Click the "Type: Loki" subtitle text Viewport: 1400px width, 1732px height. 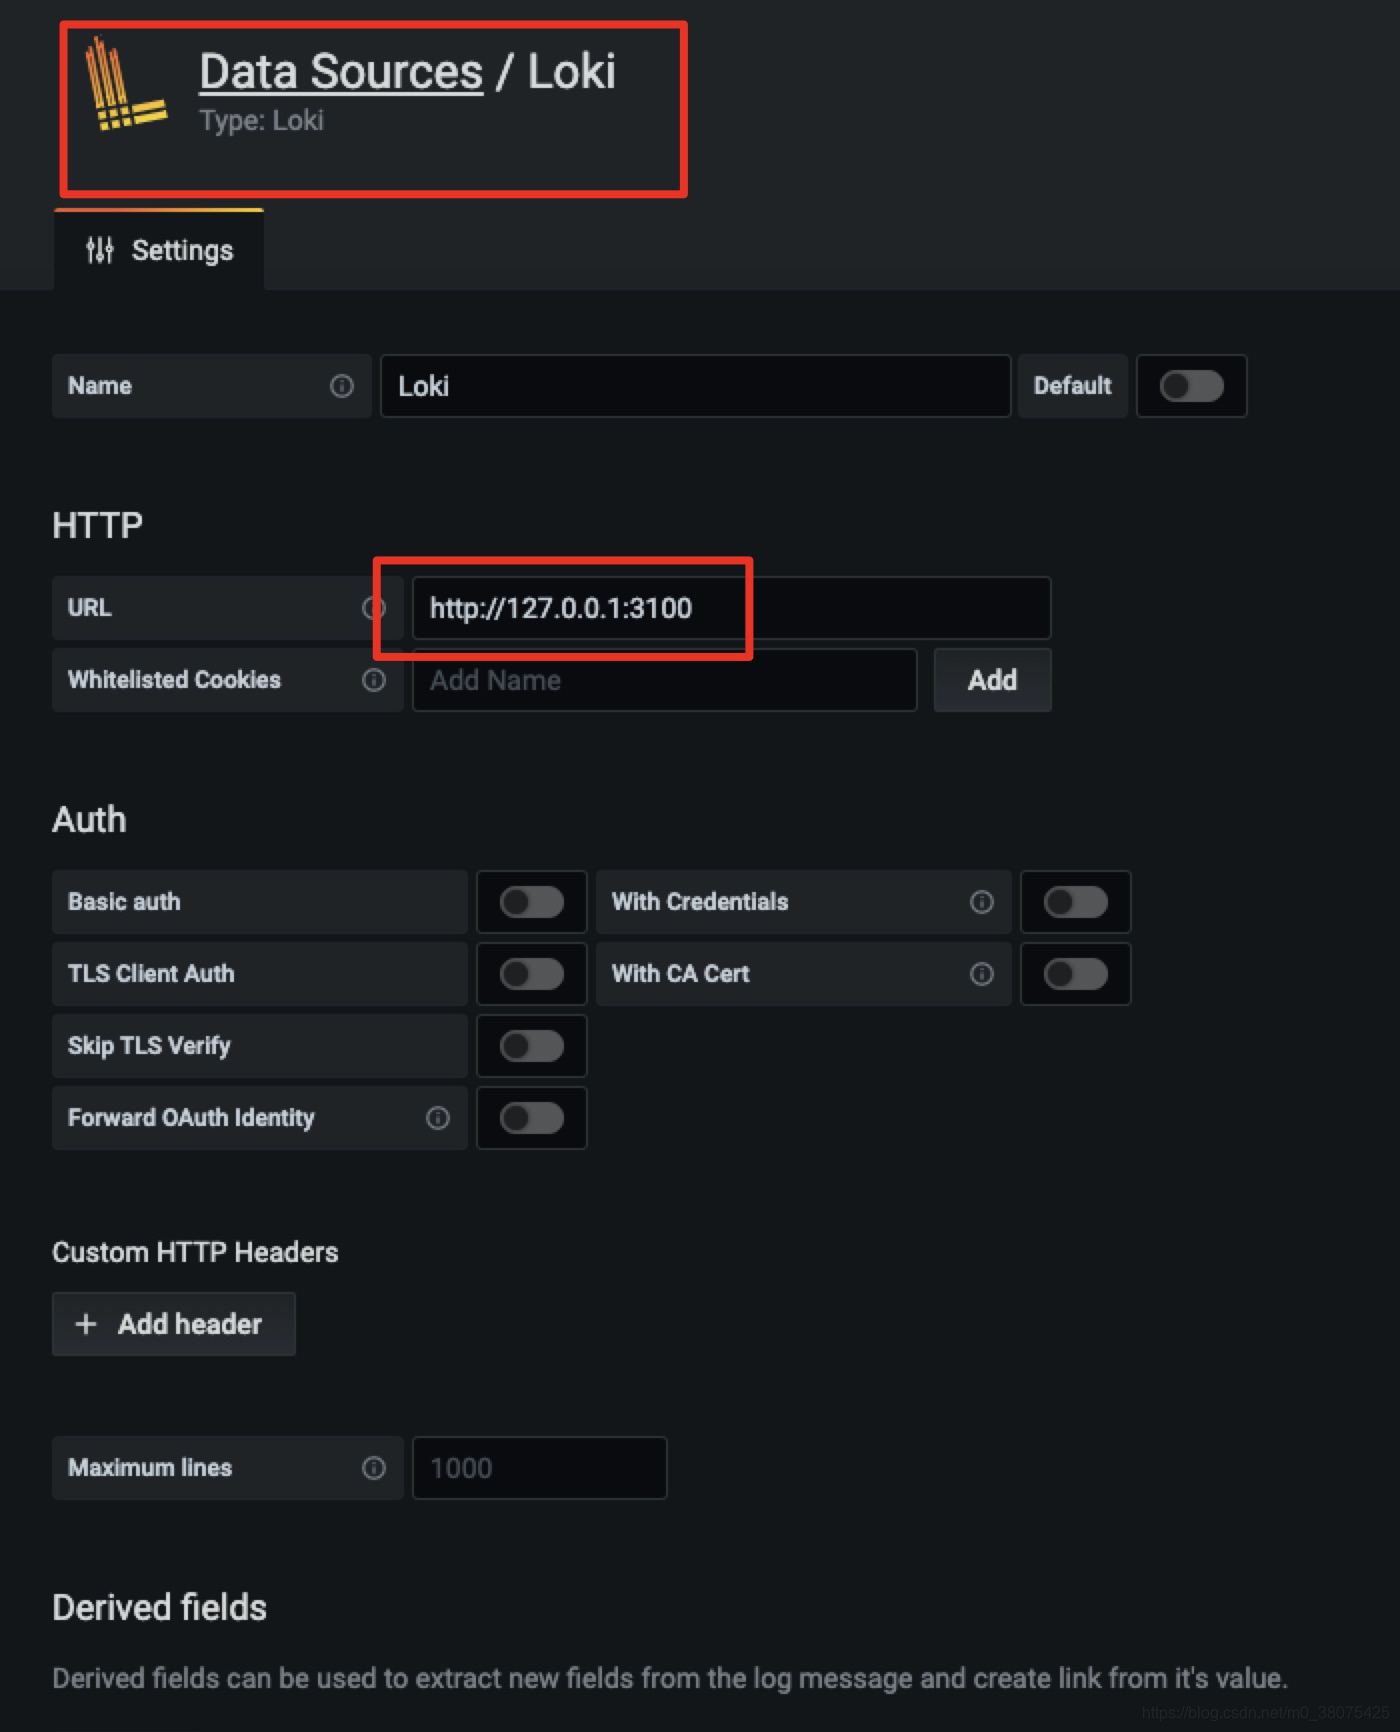pyautogui.click(x=262, y=121)
